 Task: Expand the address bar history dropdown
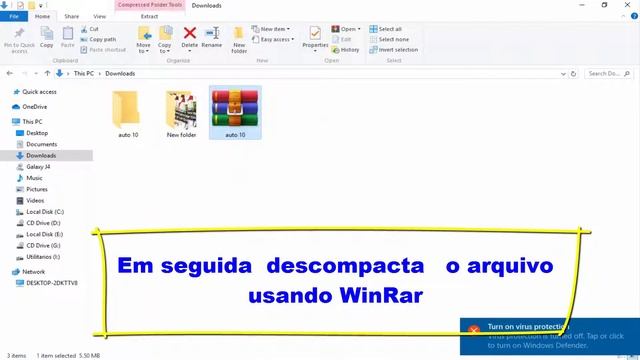pos(563,74)
